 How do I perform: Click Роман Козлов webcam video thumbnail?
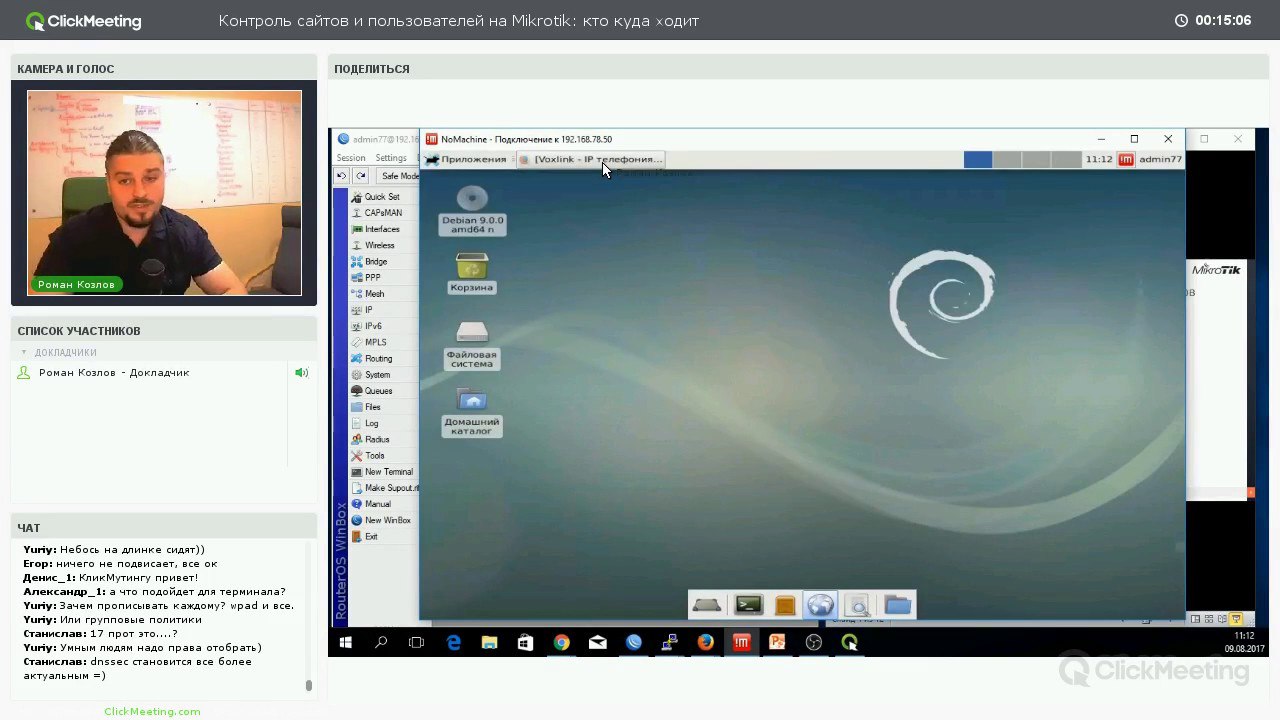164,193
